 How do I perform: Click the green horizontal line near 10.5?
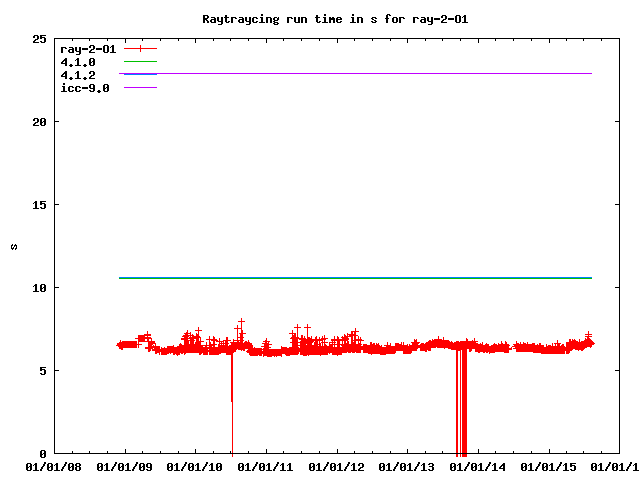[x=355, y=278]
